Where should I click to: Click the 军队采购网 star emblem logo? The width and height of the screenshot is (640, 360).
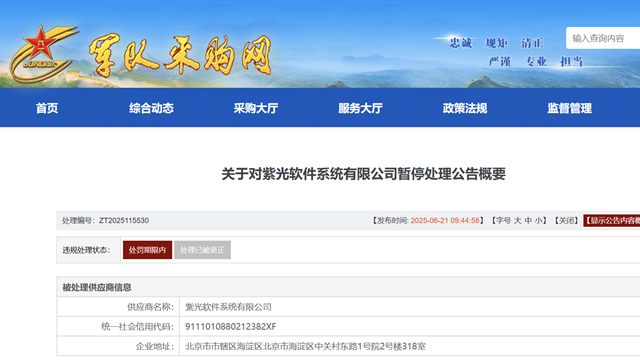(43, 53)
